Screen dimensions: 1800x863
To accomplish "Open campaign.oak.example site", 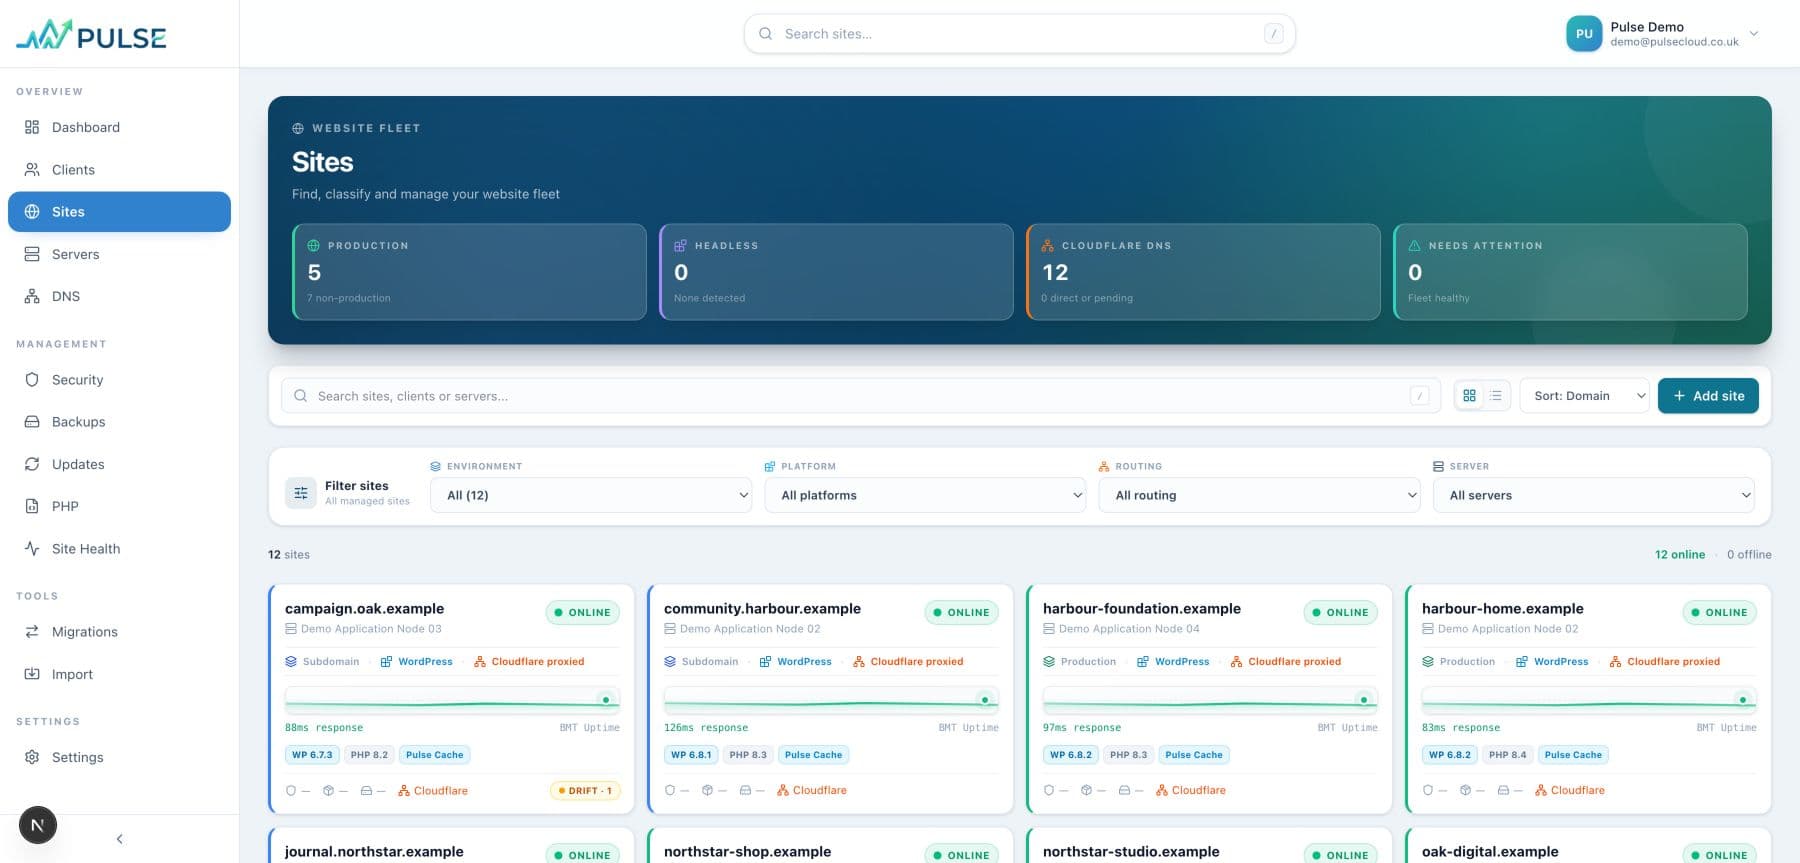I will [364, 608].
